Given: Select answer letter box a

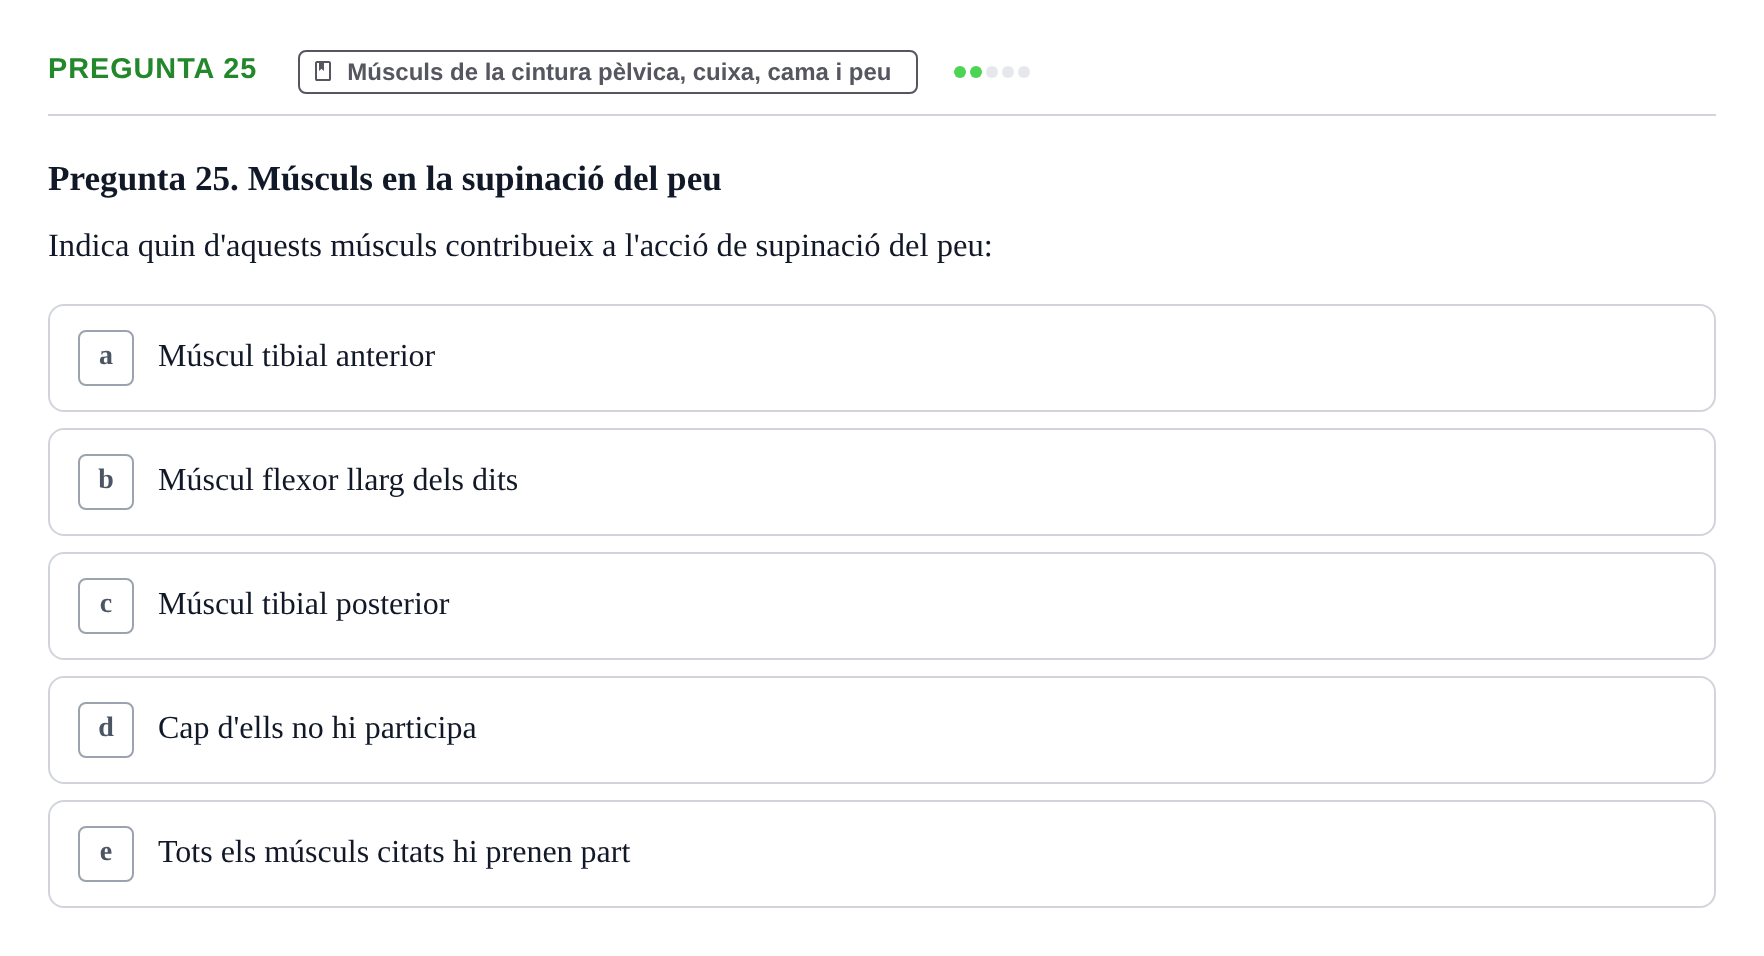Looking at the screenshot, I should [106, 358].
